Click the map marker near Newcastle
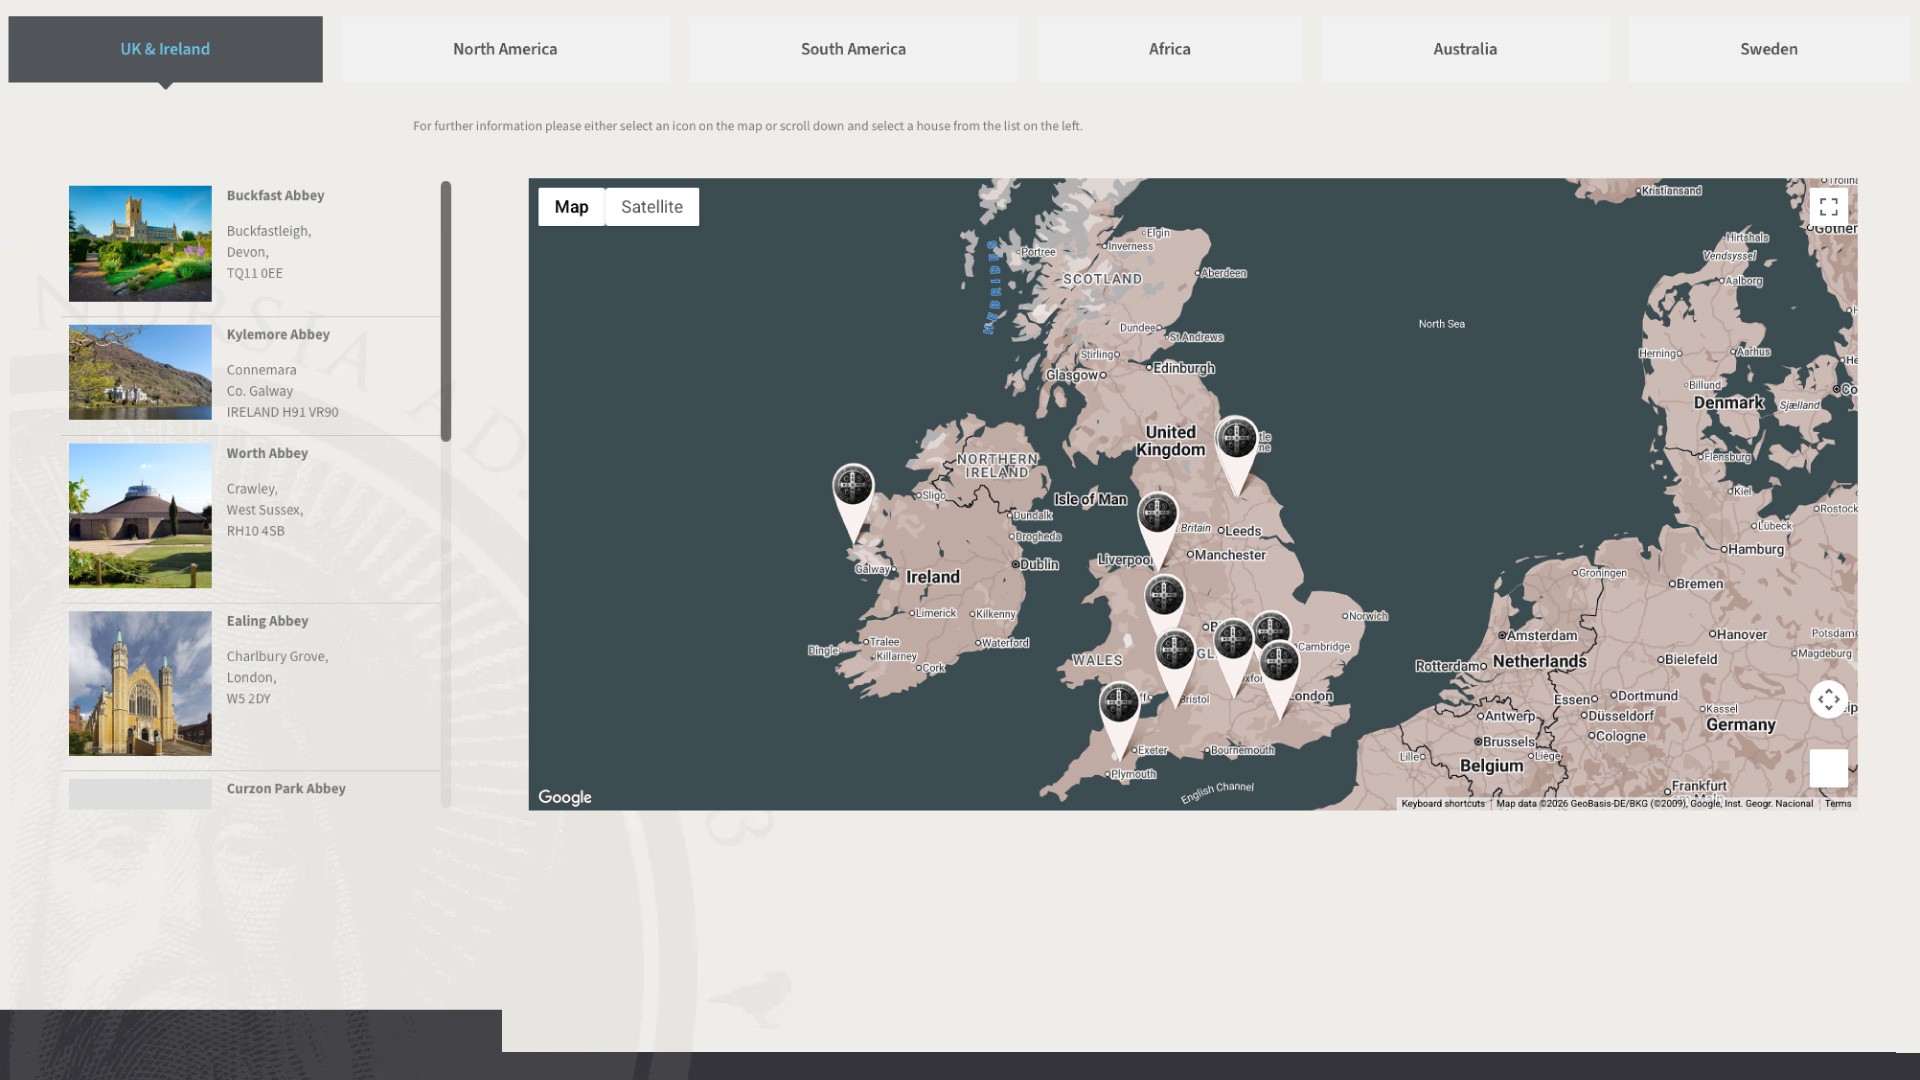Viewport: 1920px width, 1080px height. coord(1237,440)
